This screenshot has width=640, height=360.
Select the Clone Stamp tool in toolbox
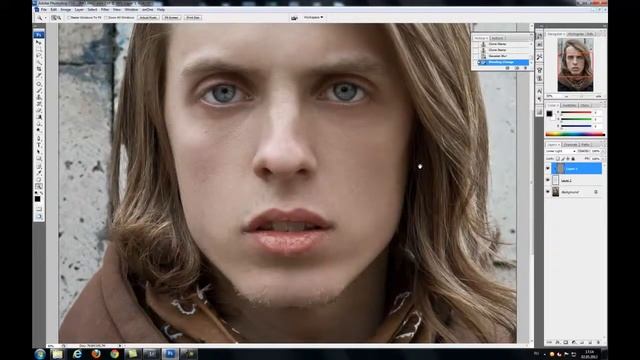(39, 97)
